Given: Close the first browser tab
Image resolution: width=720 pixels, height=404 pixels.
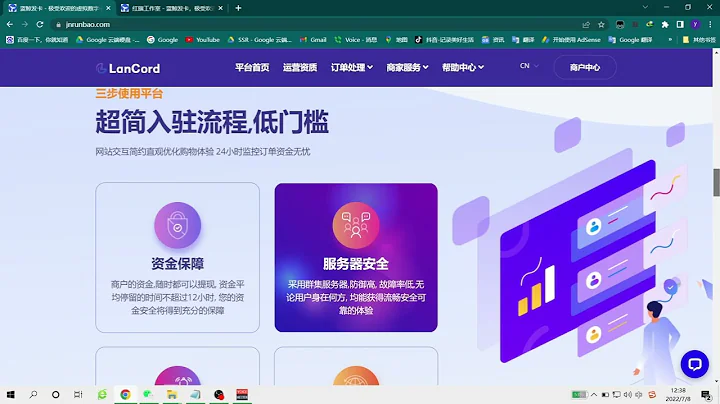Looking at the screenshot, I should click(x=108, y=8).
